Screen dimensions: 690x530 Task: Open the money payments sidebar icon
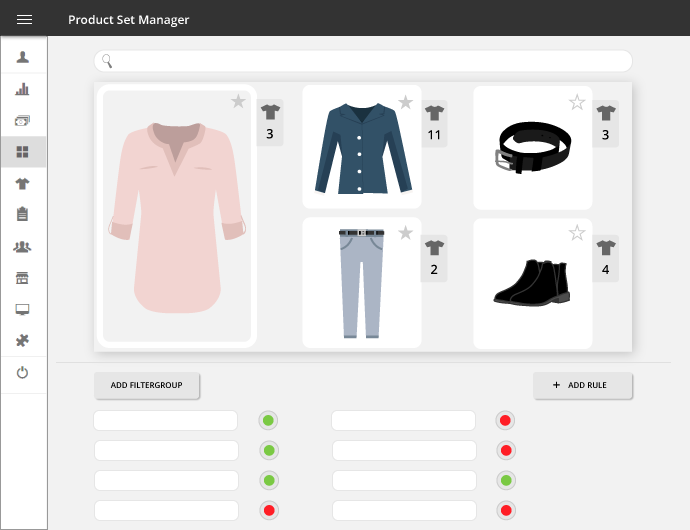click(22, 121)
